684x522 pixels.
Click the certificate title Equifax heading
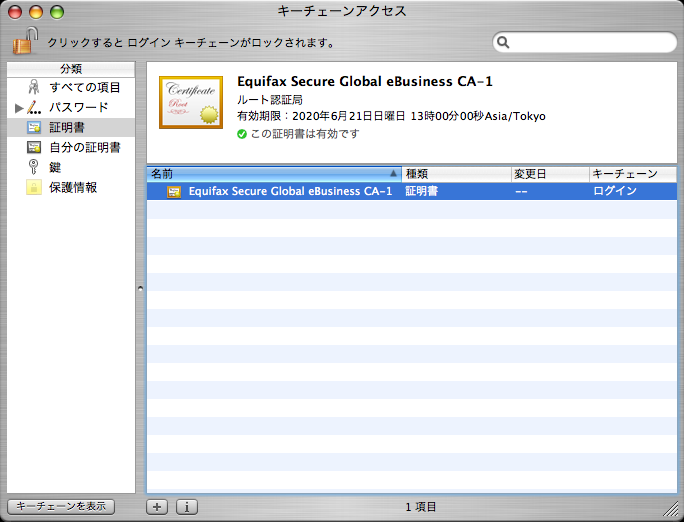365,82
